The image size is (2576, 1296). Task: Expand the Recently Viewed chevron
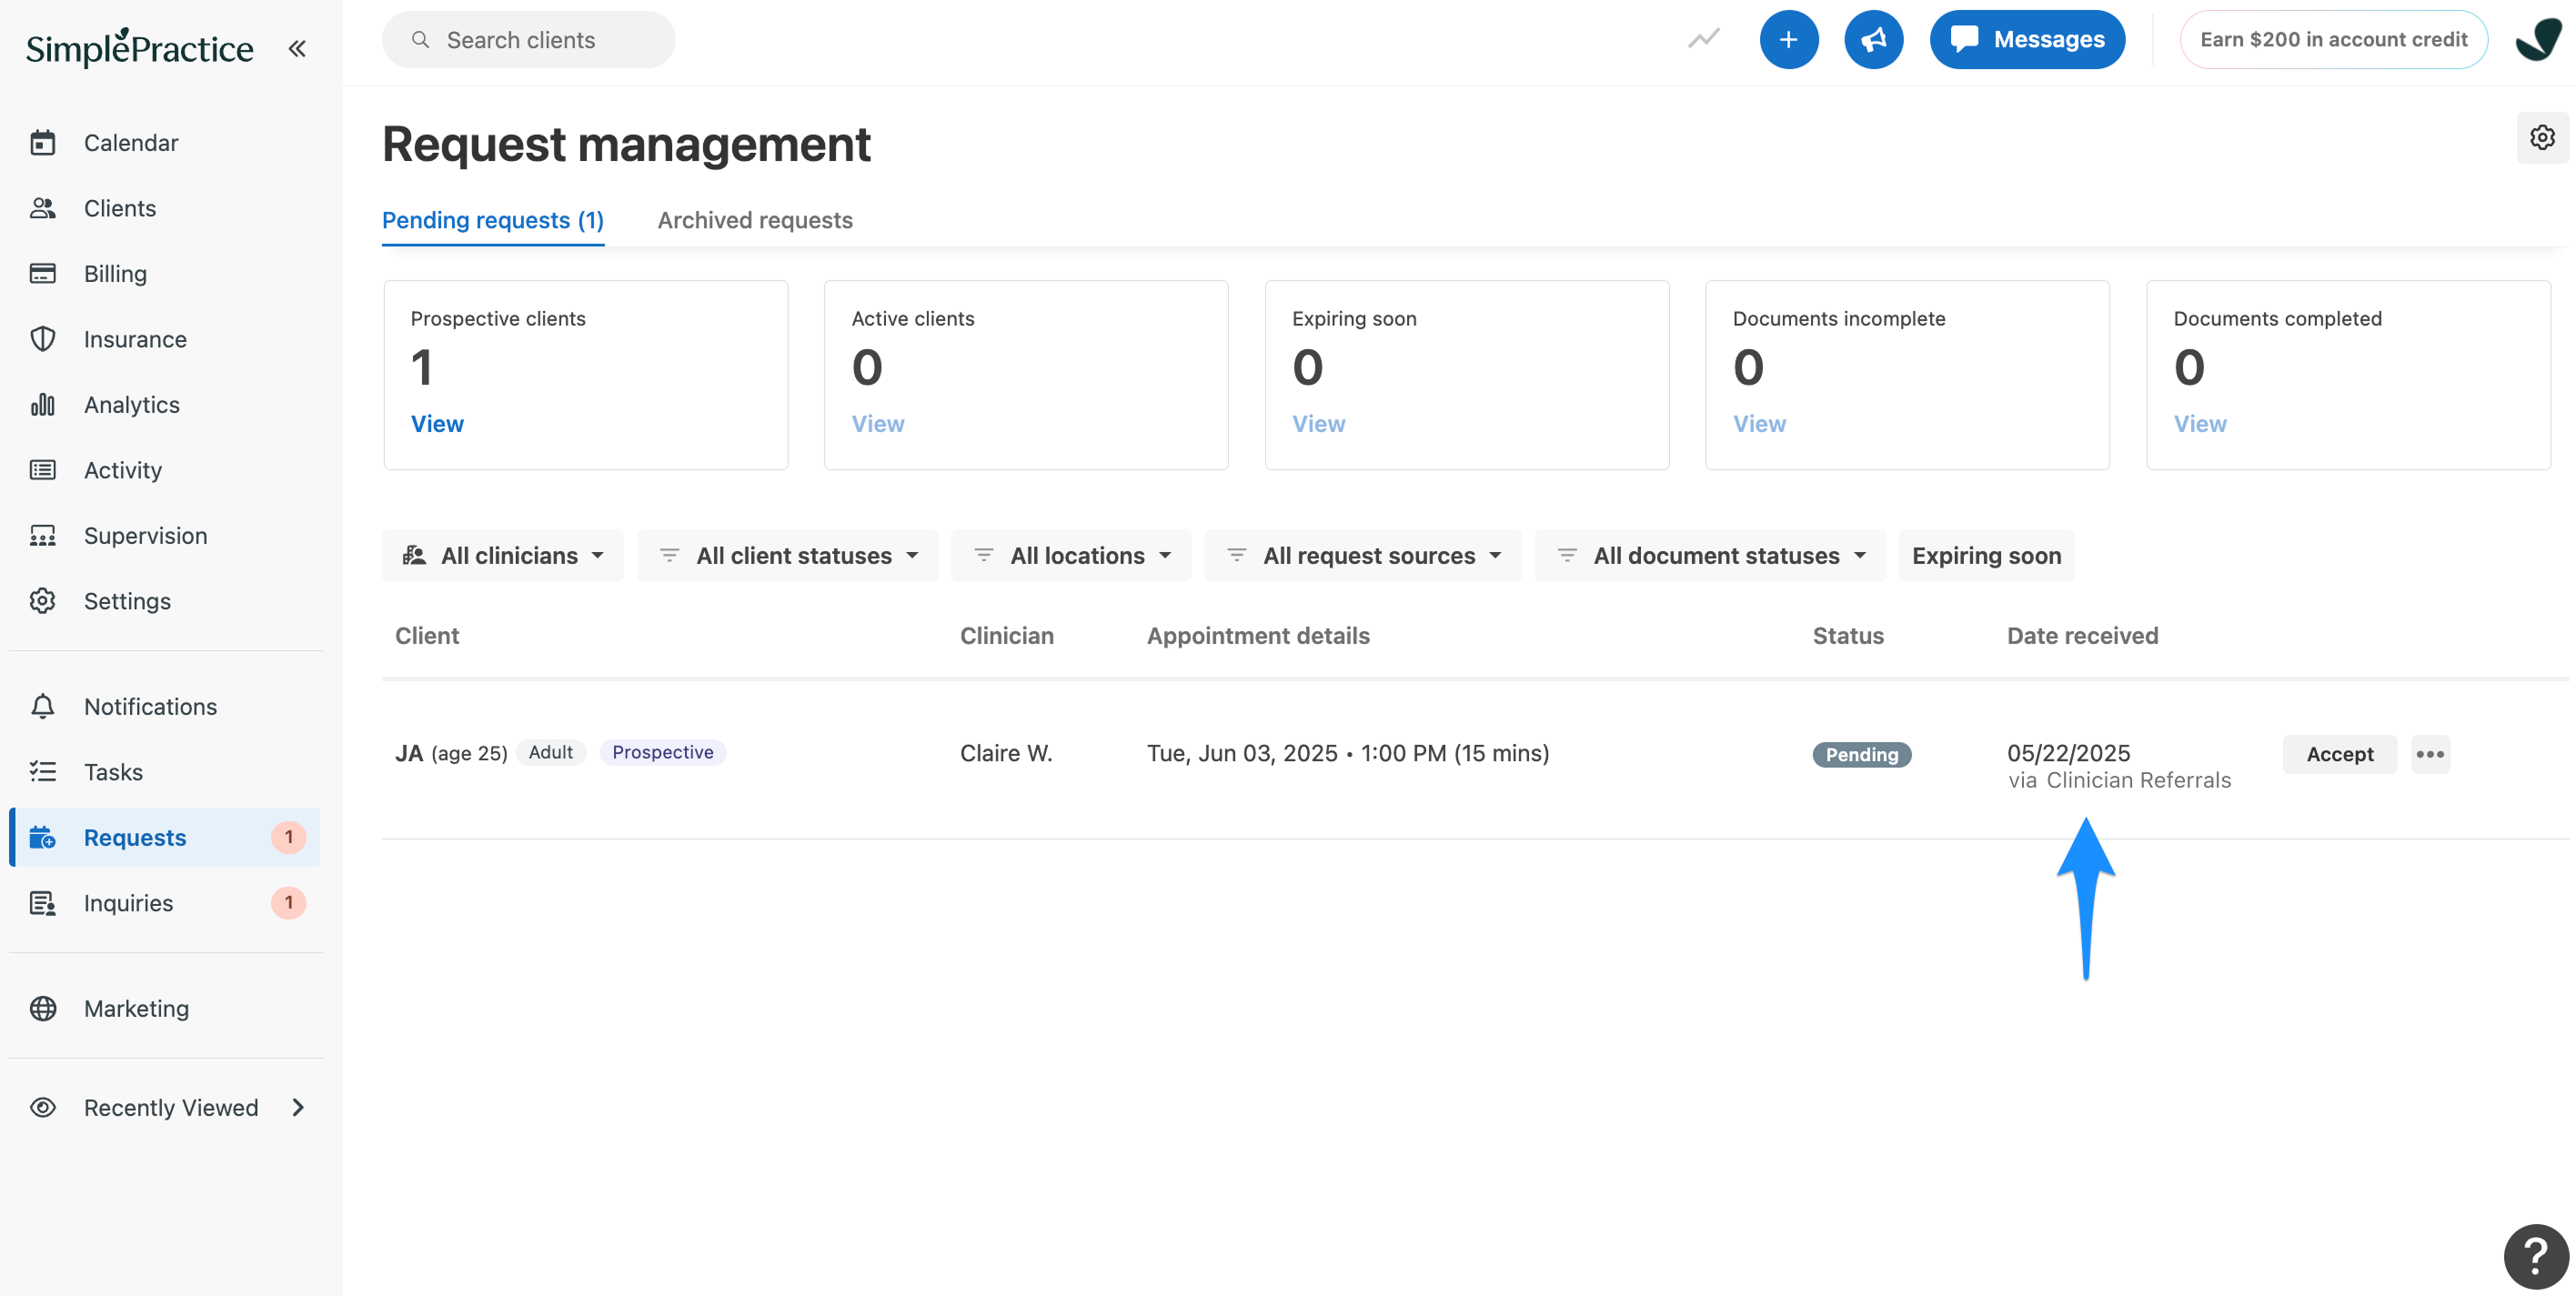tap(298, 1107)
